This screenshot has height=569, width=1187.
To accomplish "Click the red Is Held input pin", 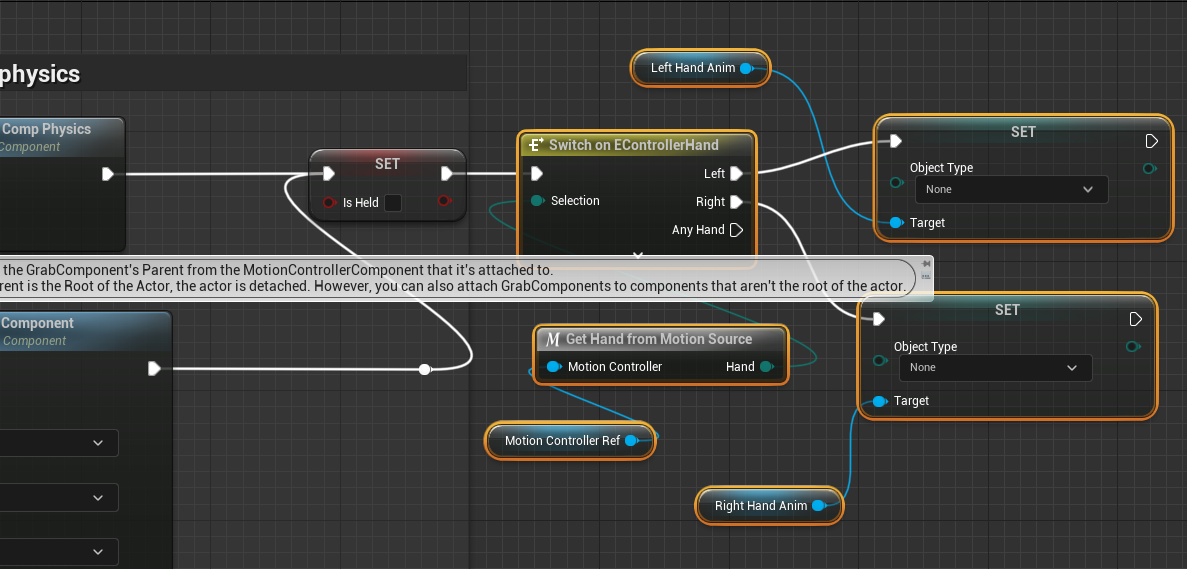I will (329, 202).
